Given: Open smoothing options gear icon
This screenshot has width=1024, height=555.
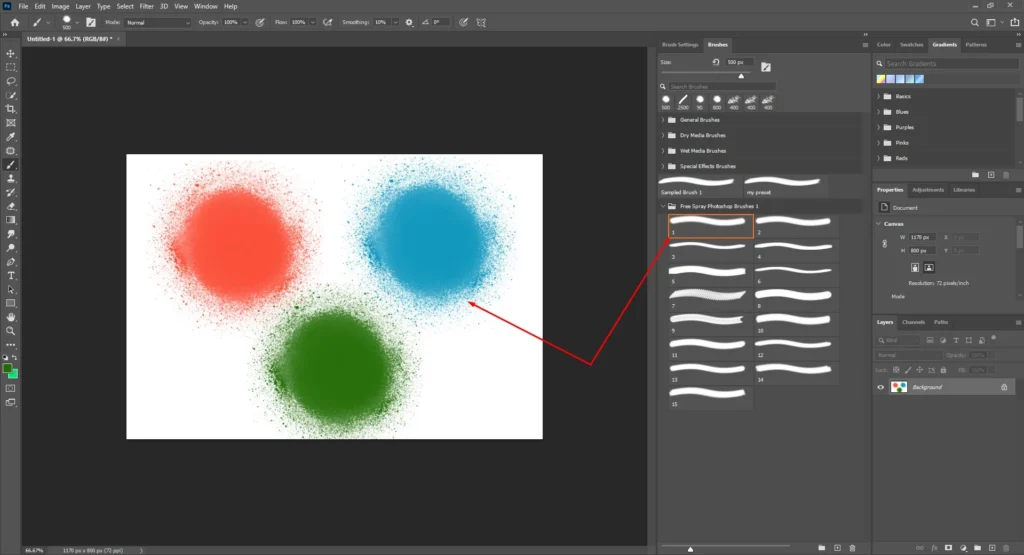Looking at the screenshot, I should [409, 22].
